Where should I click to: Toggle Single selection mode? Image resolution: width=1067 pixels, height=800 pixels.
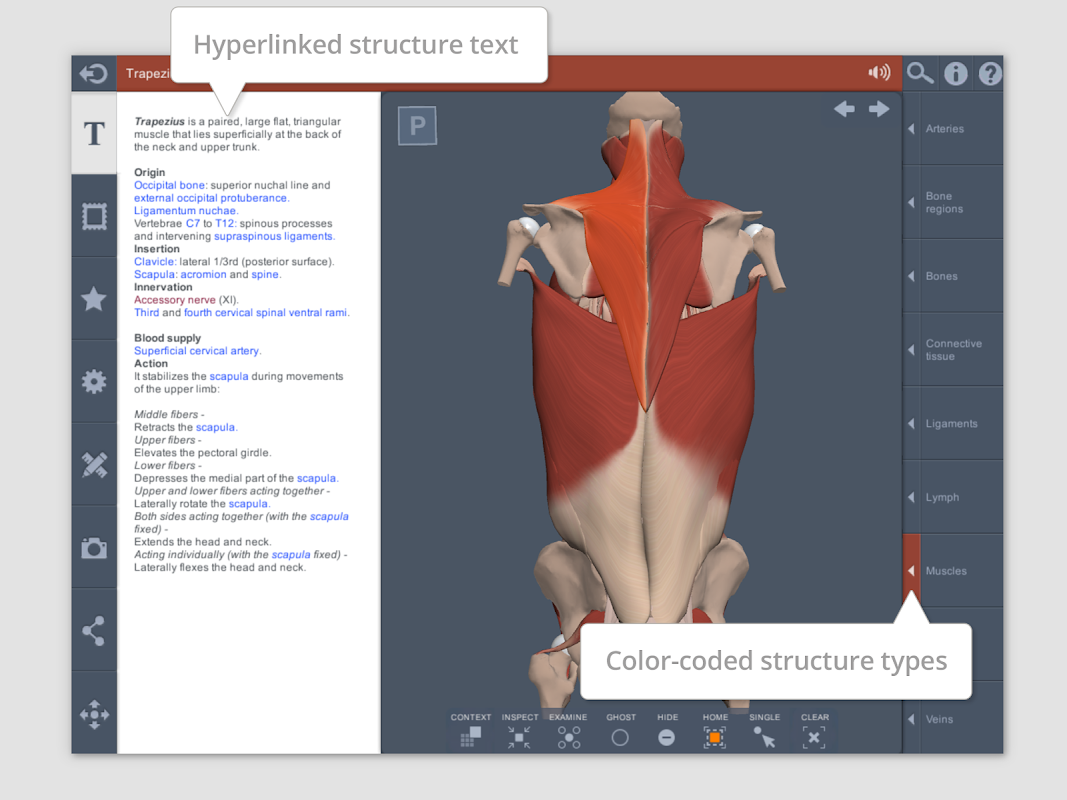coord(764,731)
